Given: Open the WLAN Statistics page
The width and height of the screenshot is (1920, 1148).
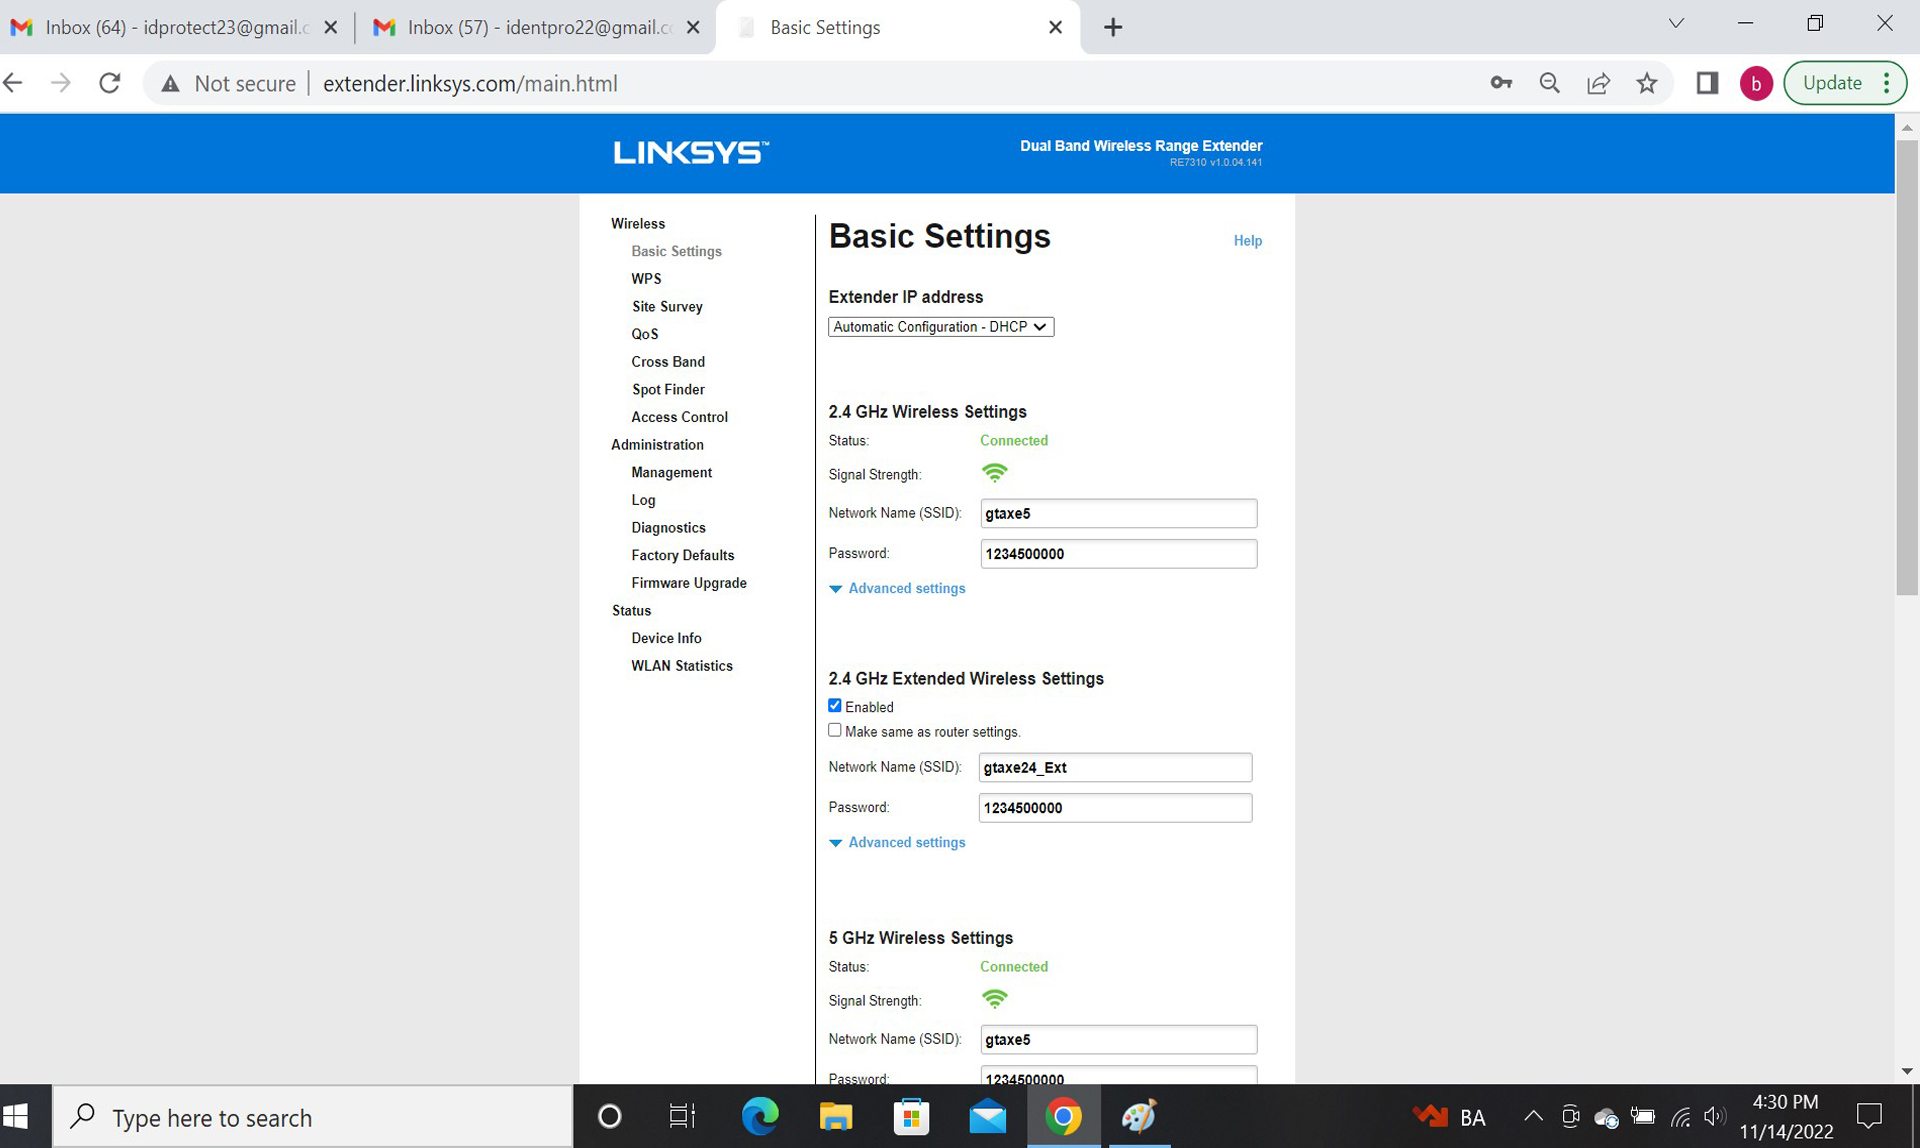Looking at the screenshot, I should click(681, 666).
